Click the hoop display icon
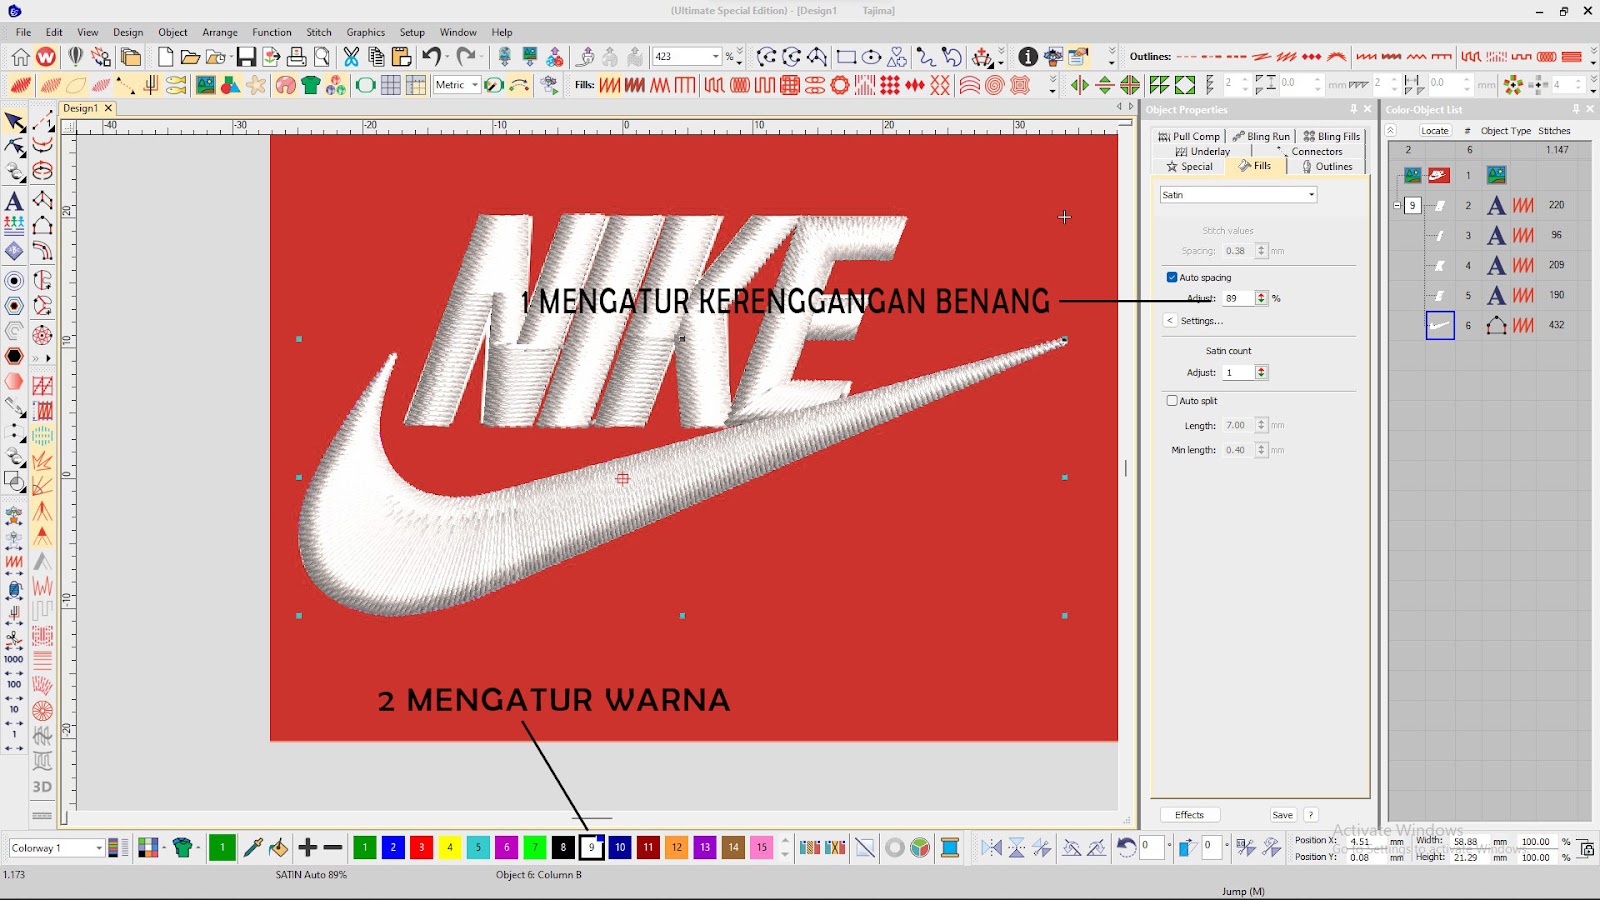This screenshot has width=1600, height=900. (x=366, y=85)
